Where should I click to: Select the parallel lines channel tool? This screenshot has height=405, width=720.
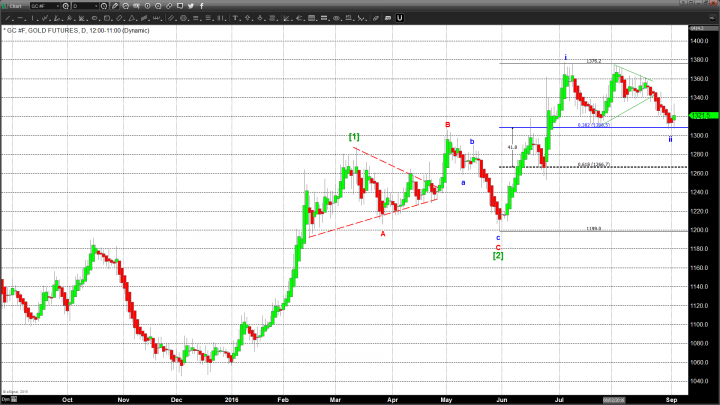(171, 18)
